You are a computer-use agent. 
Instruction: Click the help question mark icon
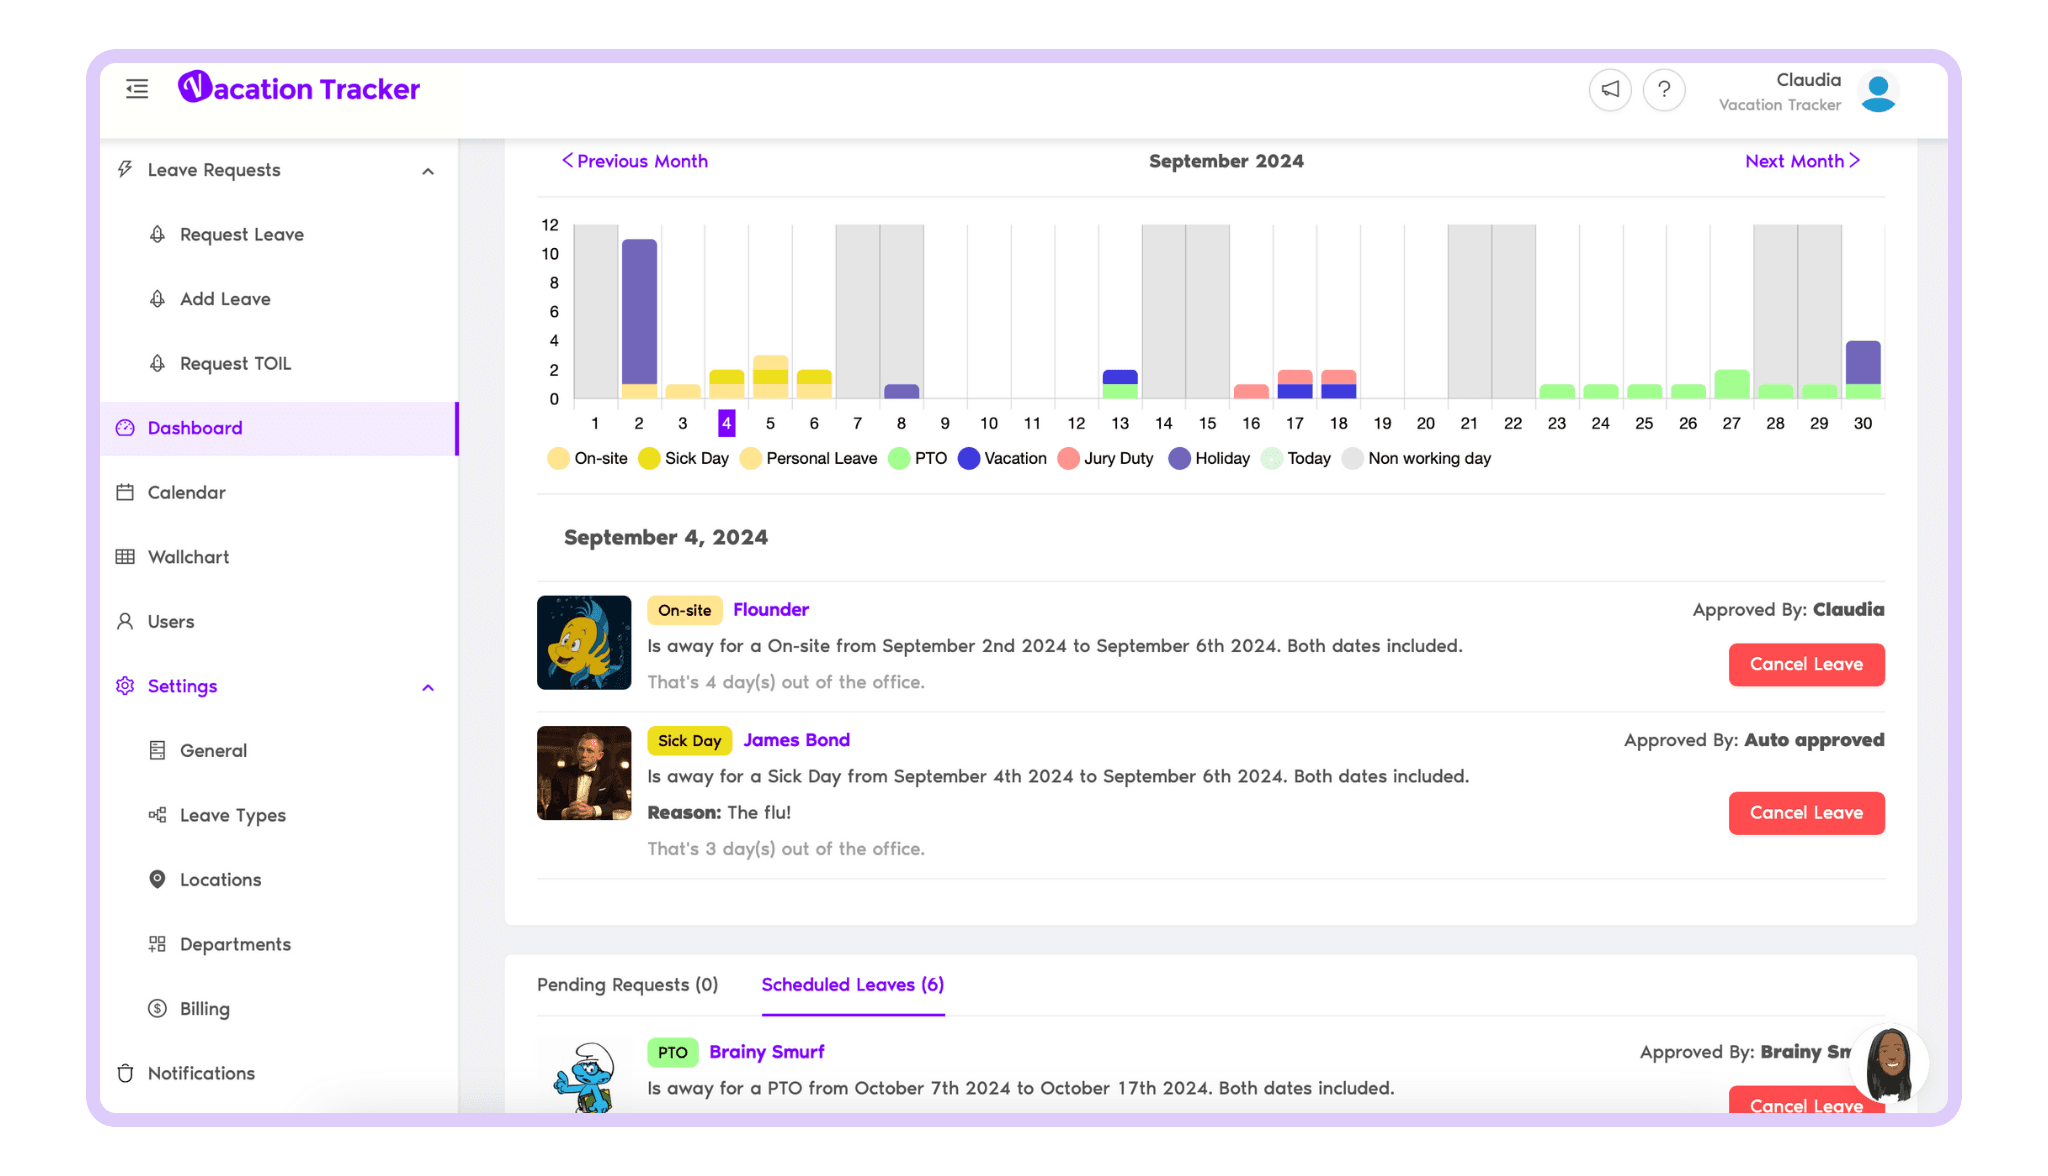(x=1664, y=89)
